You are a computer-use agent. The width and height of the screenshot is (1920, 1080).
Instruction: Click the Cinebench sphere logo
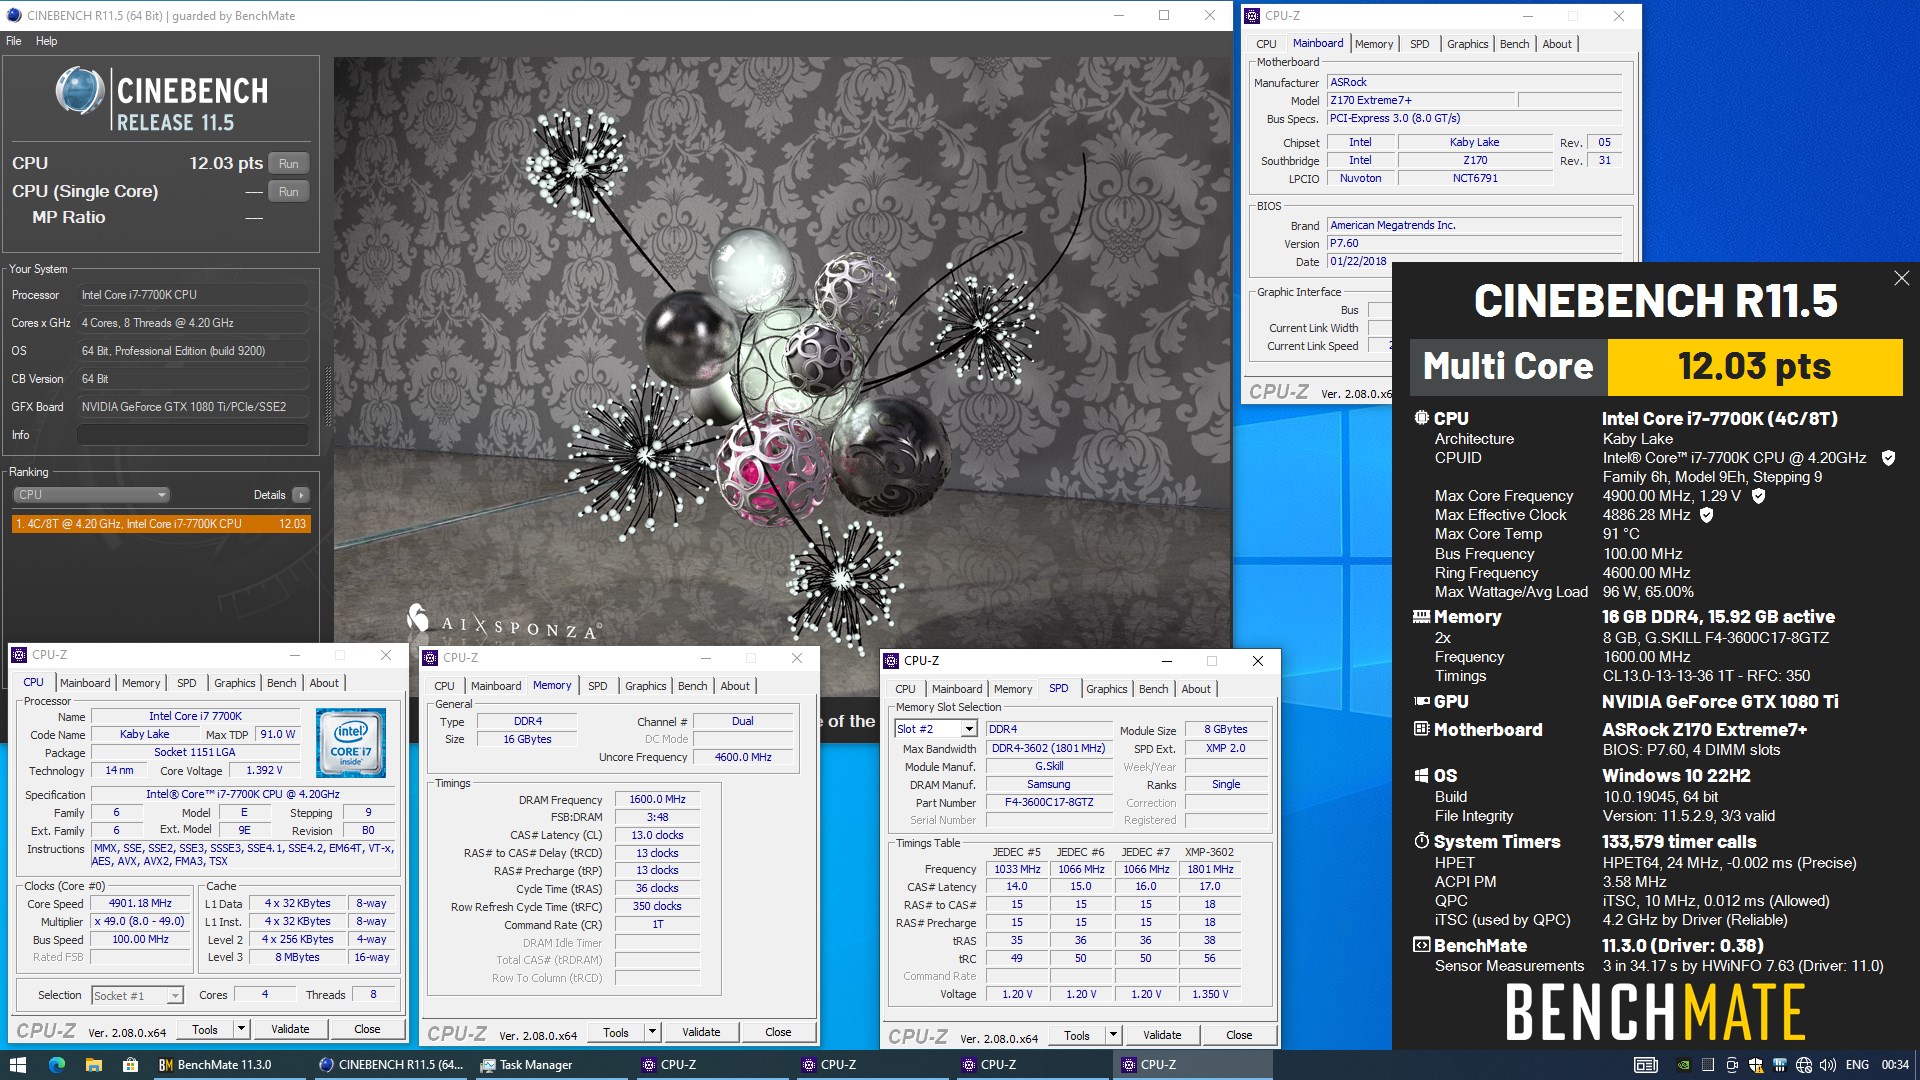click(x=79, y=91)
